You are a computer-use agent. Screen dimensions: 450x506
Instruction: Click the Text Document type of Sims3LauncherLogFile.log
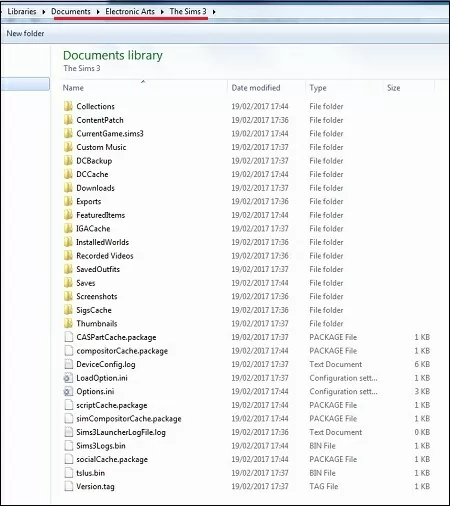(335, 432)
